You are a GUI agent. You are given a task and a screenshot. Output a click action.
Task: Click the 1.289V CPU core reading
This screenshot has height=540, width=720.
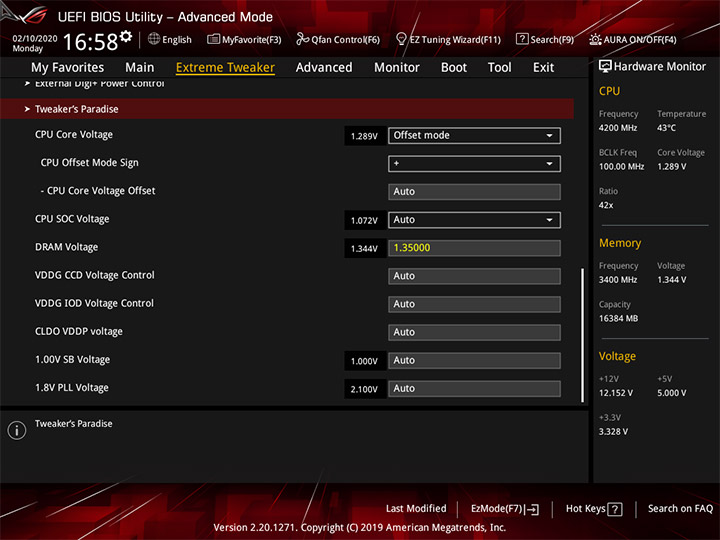pyautogui.click(x=364, y=136)
